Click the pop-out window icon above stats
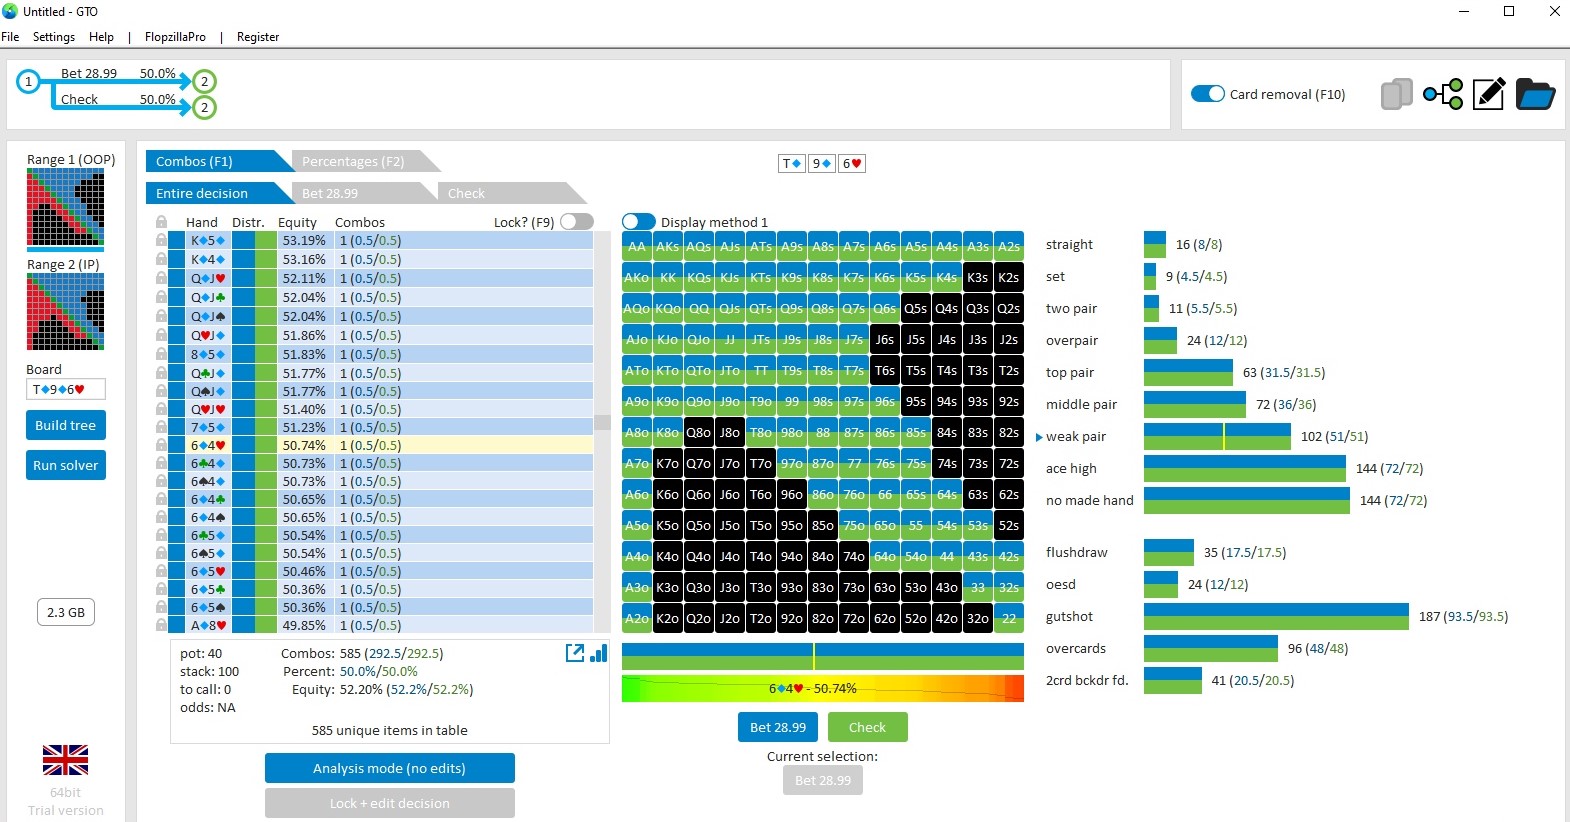This screenshot has width=1570, height=822. tap(575, 653)
